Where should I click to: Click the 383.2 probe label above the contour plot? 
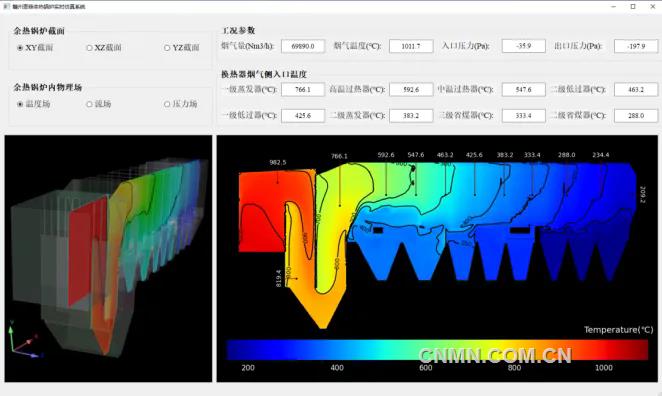coord(505,155)
